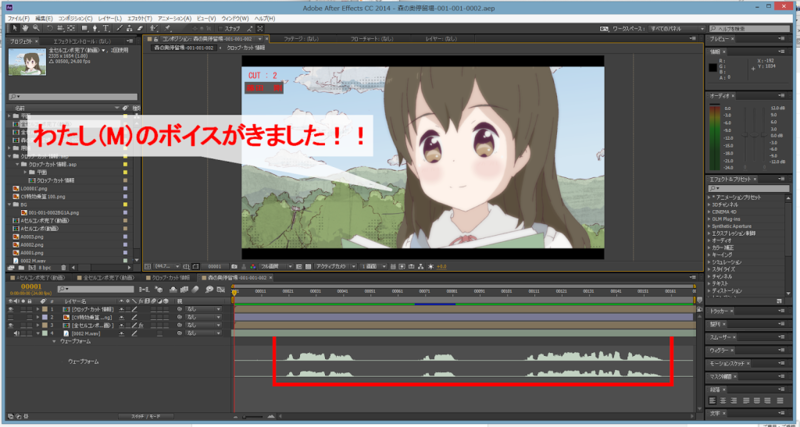Open the アクティブカメラ view dropdown
The height and width of the screenshot is (427, 800).
pos(334,266)
